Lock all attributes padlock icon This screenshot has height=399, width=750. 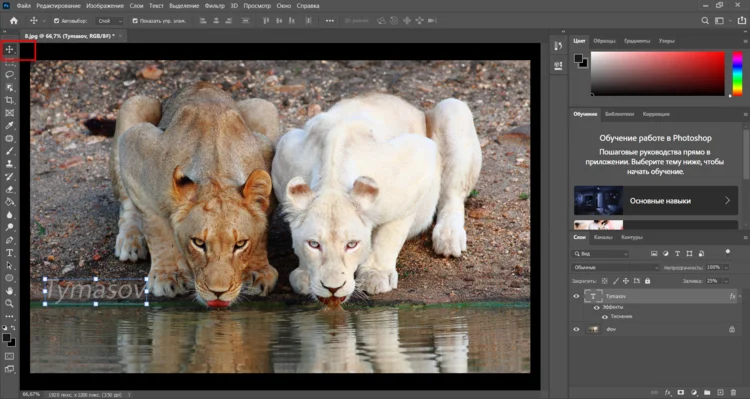point(647,281)
